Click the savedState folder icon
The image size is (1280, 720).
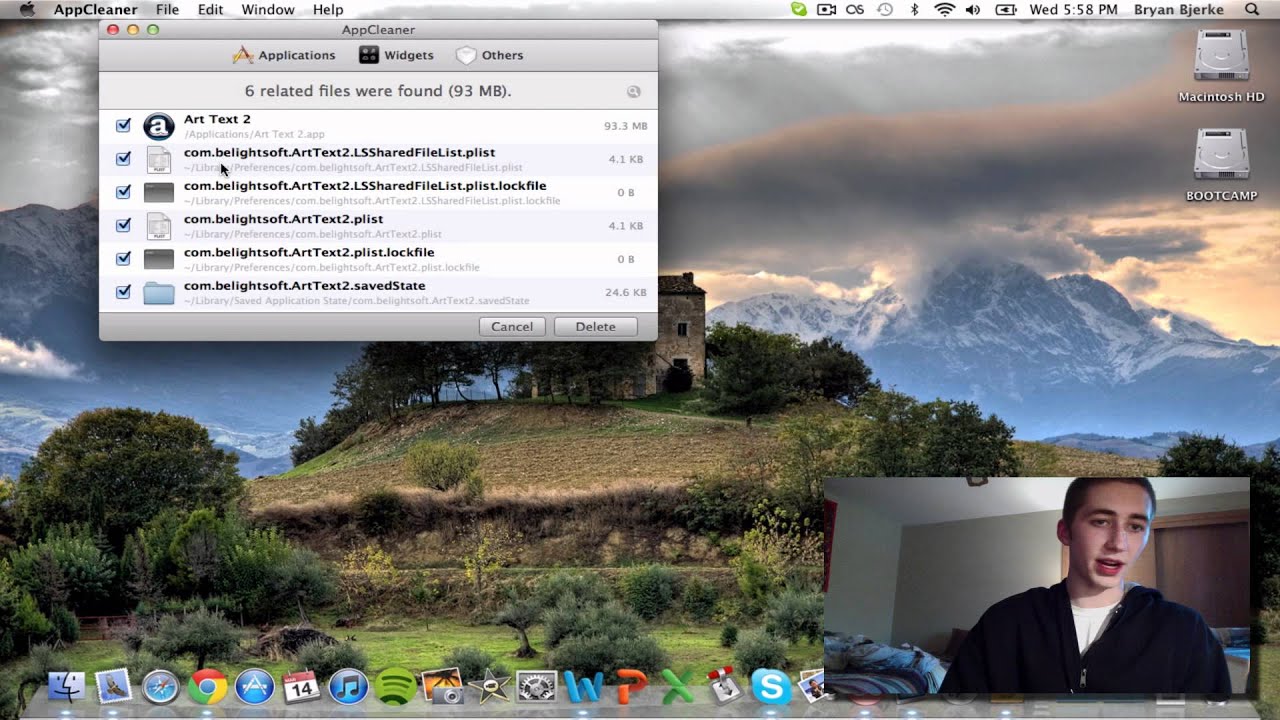tap(158, 292)
